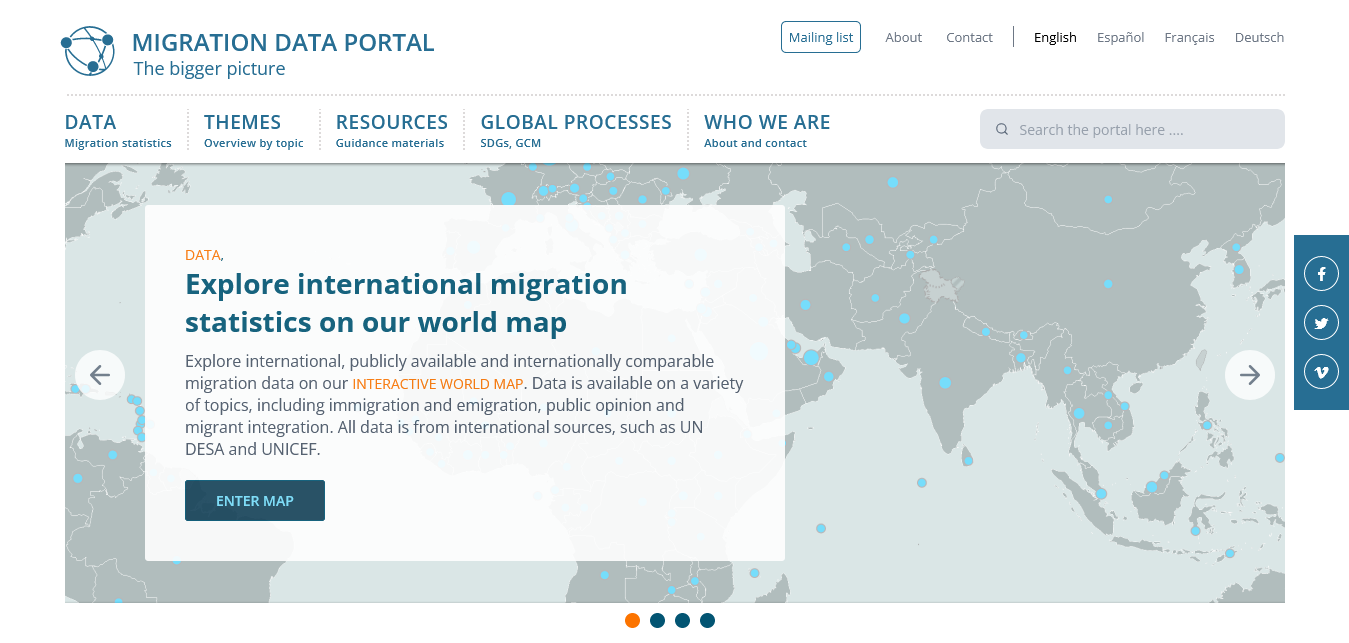
Task: Advance carousel with right arrow
Action: pos(1250,375)
